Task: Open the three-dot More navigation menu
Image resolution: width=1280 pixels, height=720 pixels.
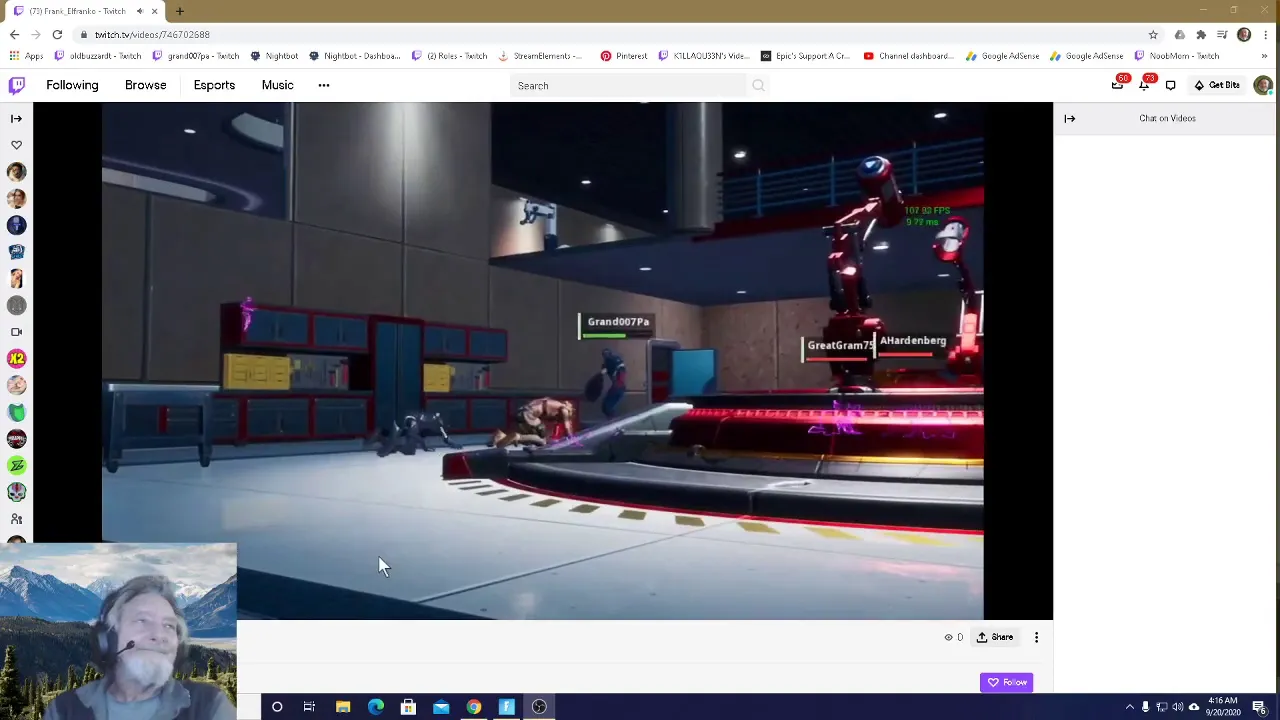Action: (x=324, y=85)
